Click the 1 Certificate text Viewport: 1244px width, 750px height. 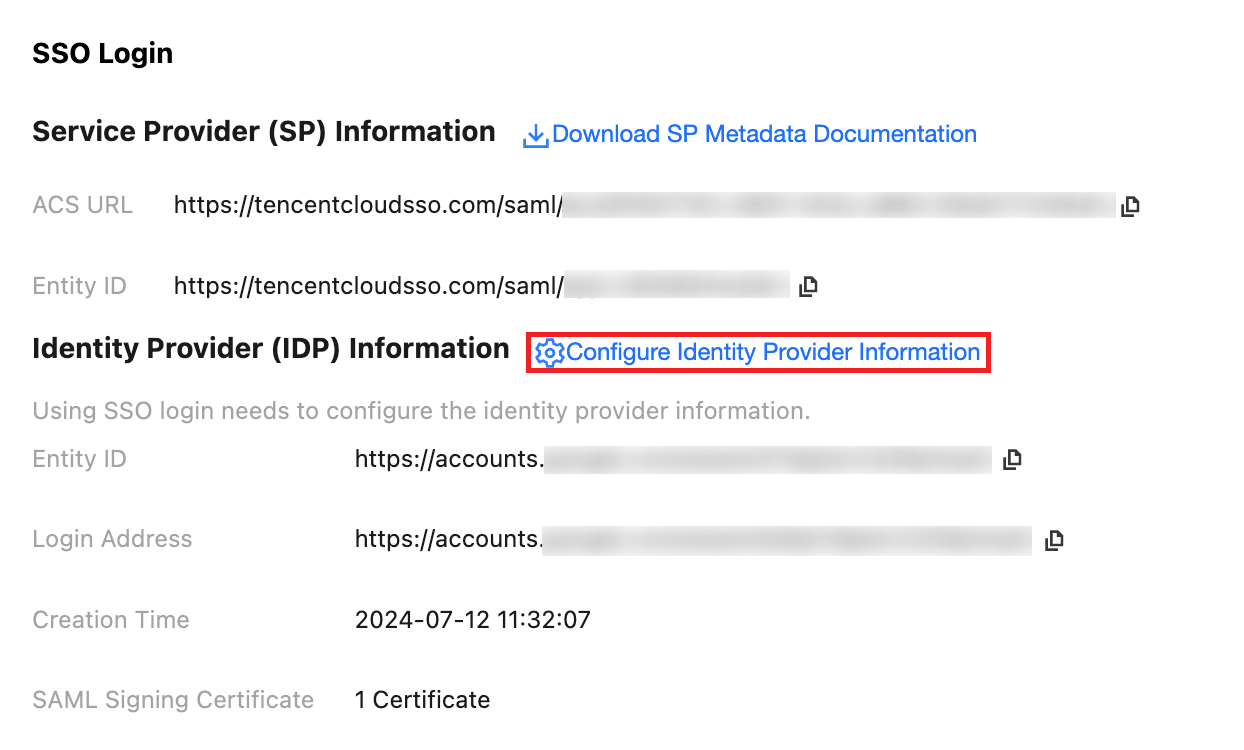(x=422, y=700)
